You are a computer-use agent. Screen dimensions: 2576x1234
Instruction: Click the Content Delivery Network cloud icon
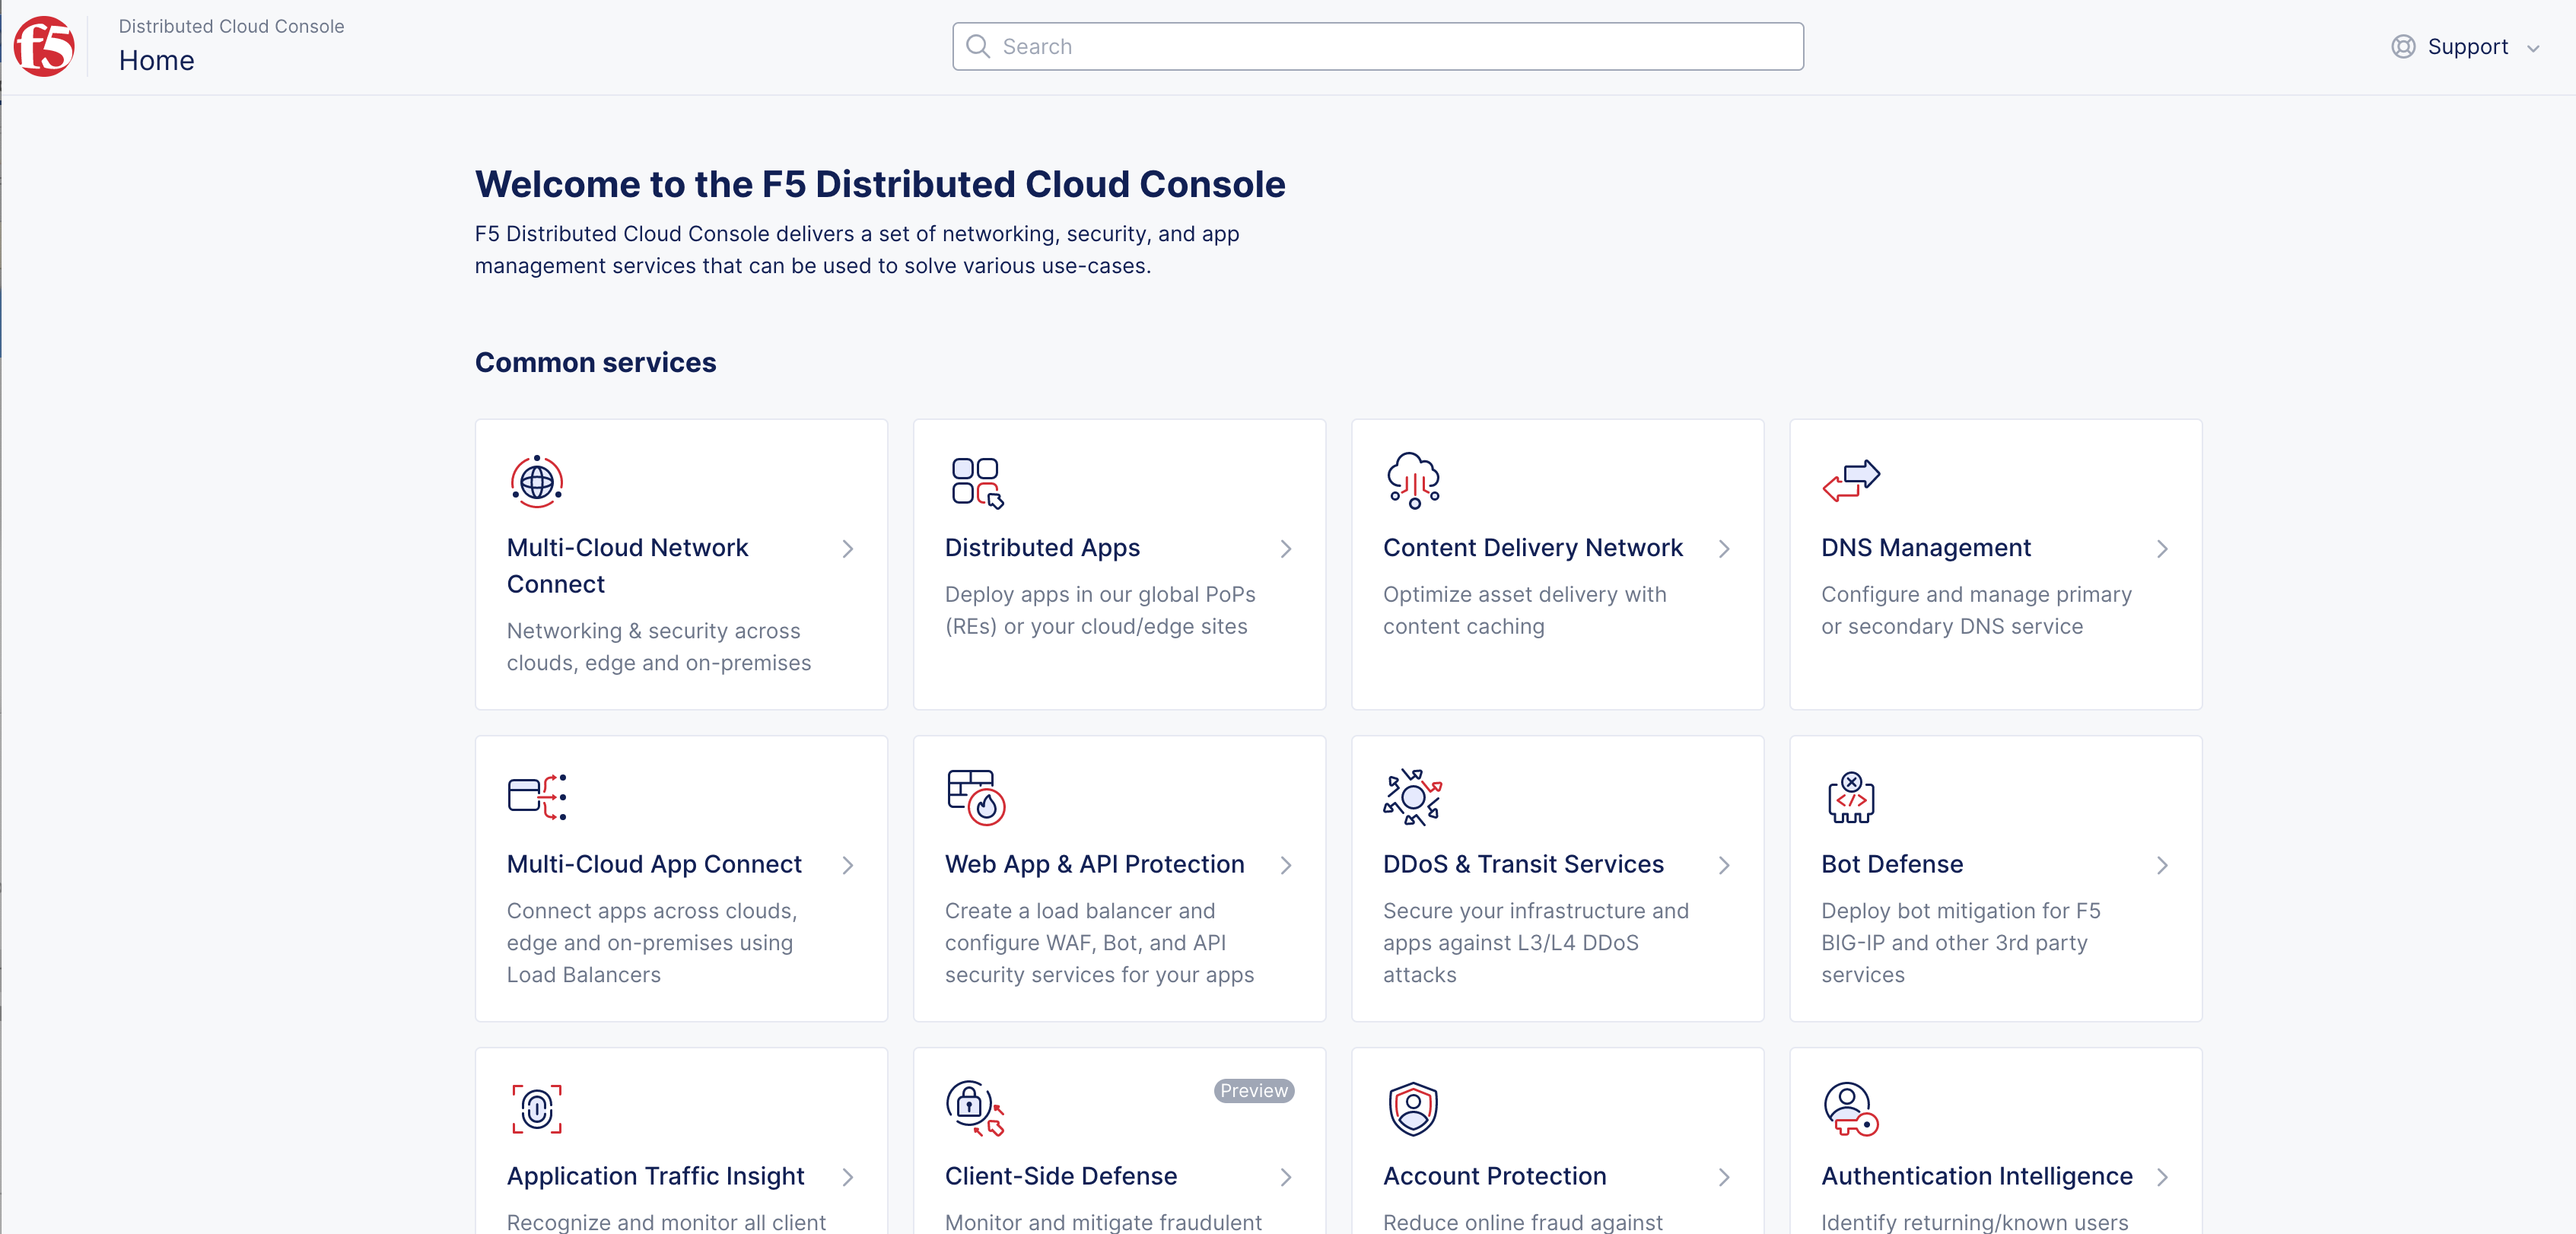click(x=1413, y=481)
